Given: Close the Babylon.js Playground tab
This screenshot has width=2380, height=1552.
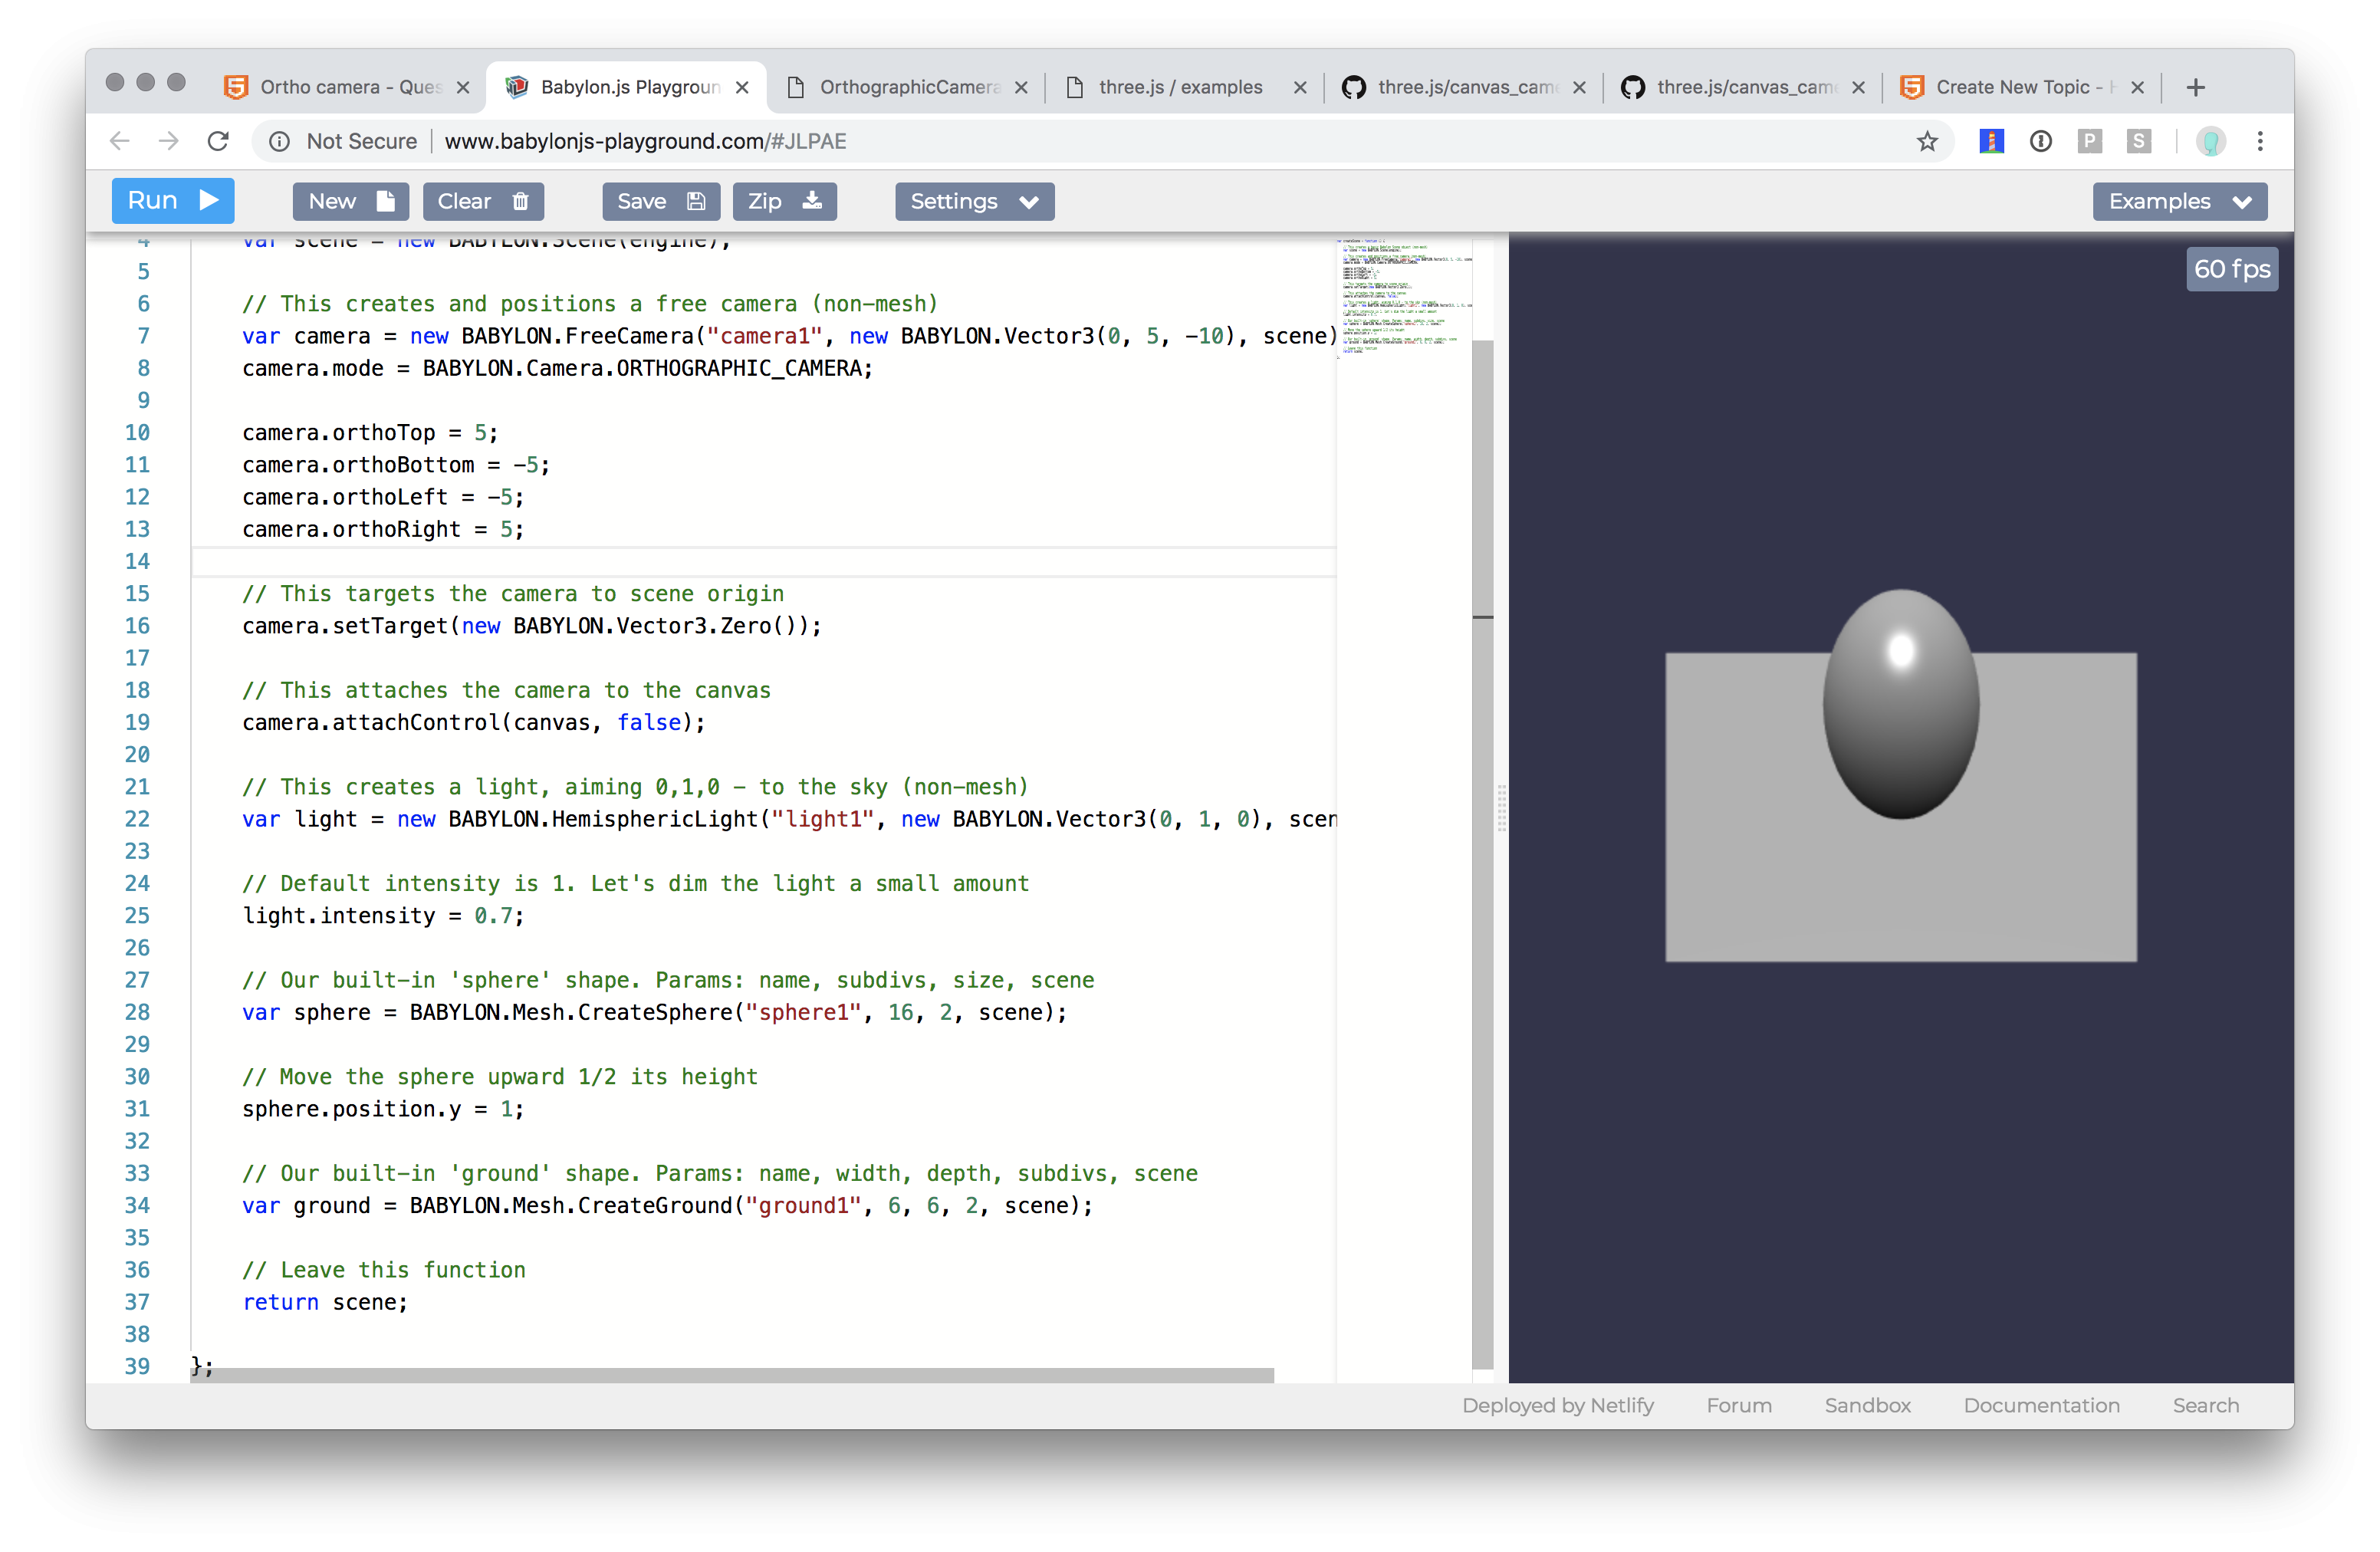Looking at the screenshot, I should pyautogui.click(x=742, y=87).
